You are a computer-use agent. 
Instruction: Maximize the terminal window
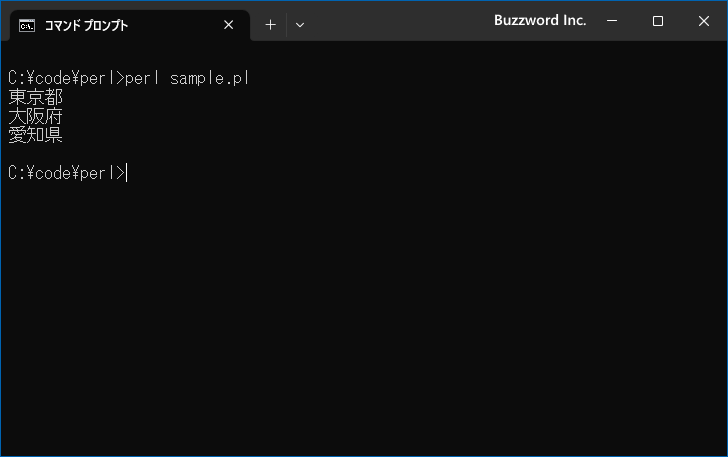[658, 21]
